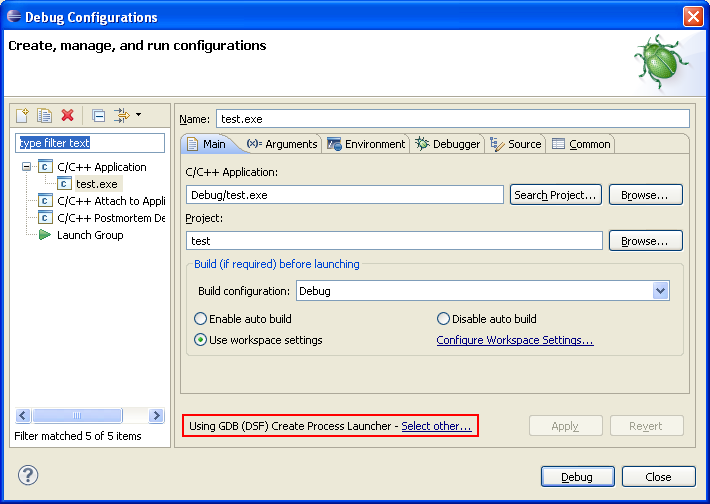The image size is (710, 504).
Task: Collapse all configurations in the tree
Action: [98, 115]
